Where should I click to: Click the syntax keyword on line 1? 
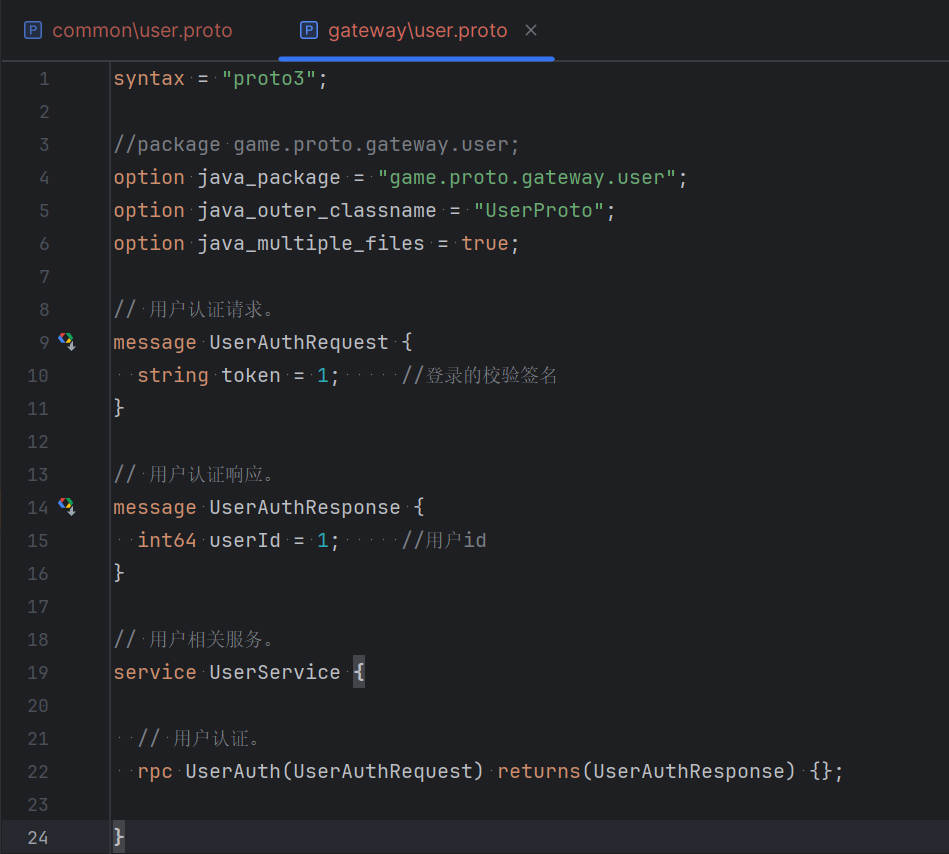(x=149, y=79)
